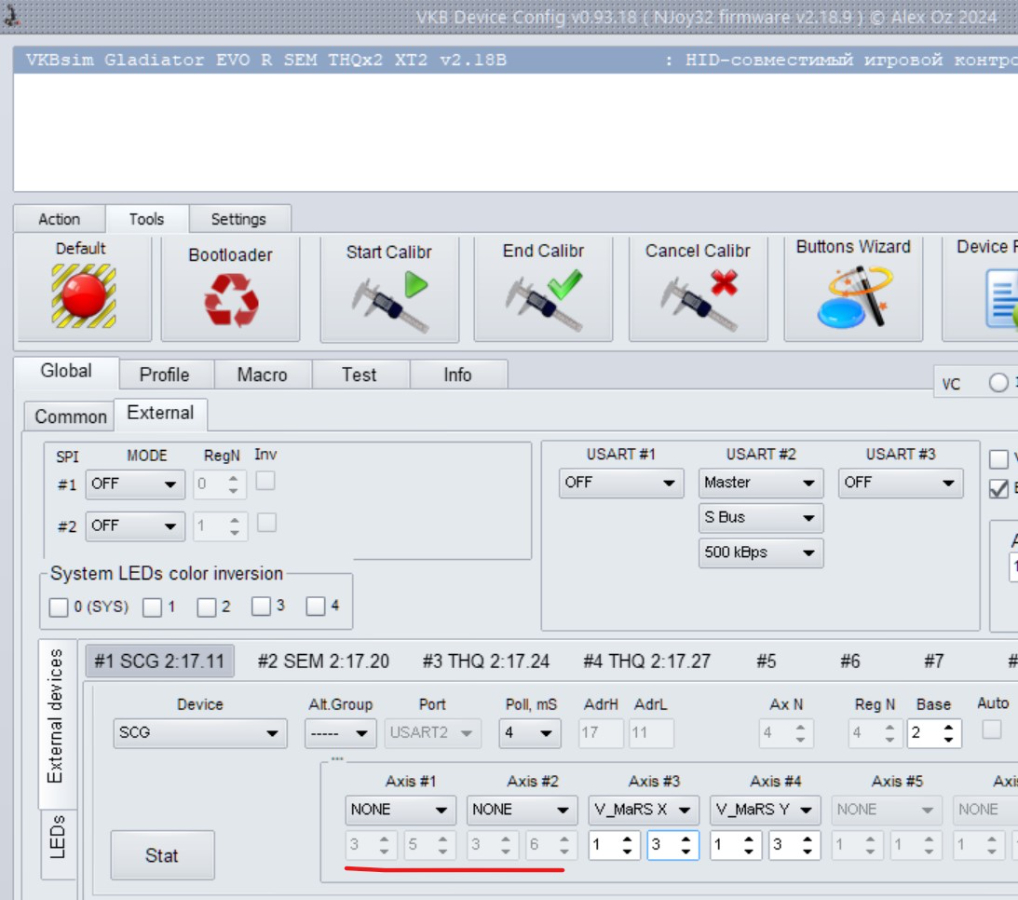Image resolution: width=1018 pixels, height=900 pixels.
Task: Open the USART #3 dropdown
Action: click(900, 483)
